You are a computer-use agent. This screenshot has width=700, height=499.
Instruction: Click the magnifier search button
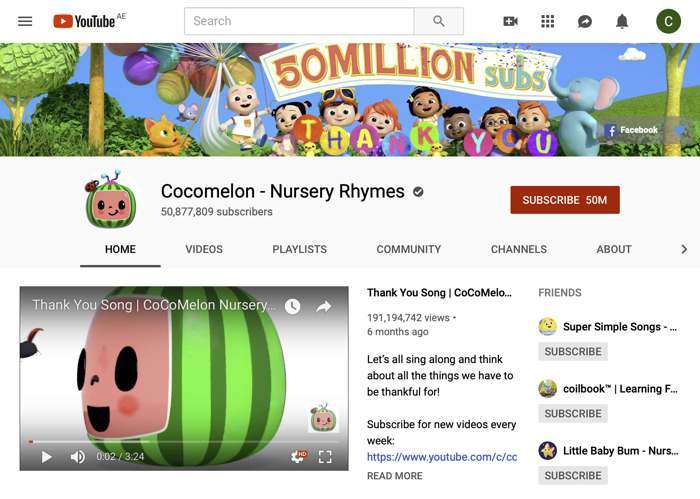pyautogui.click(x=439, y=21)
